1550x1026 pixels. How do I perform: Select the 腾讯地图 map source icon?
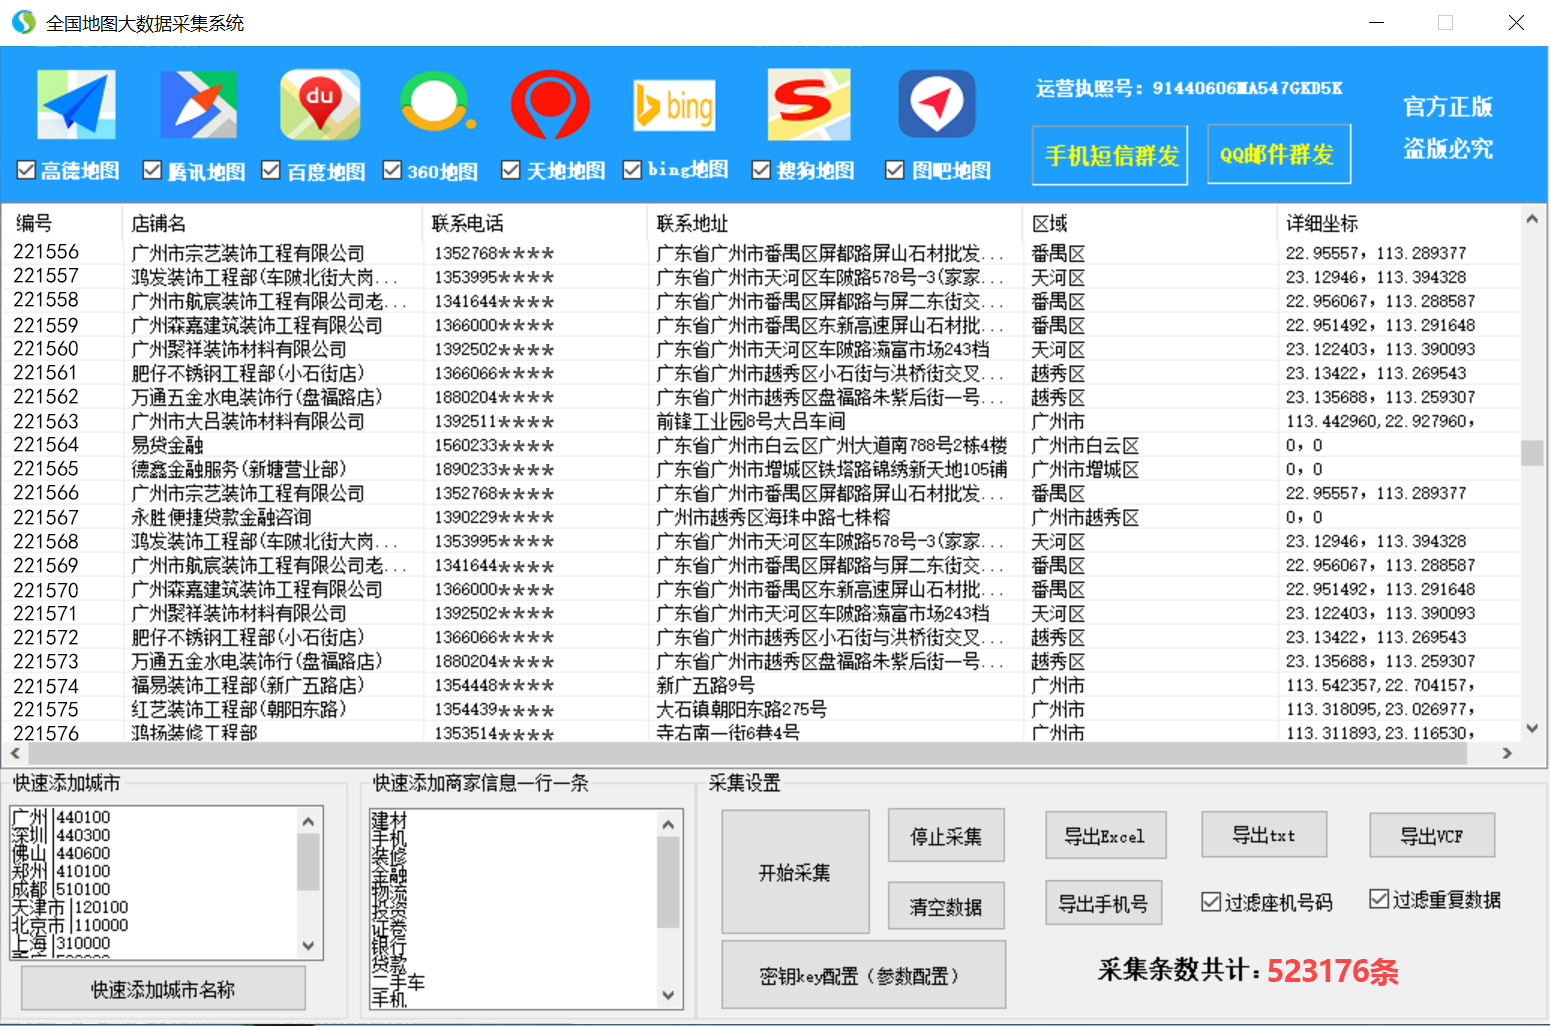pyautogui.click(x=199, y=103)
